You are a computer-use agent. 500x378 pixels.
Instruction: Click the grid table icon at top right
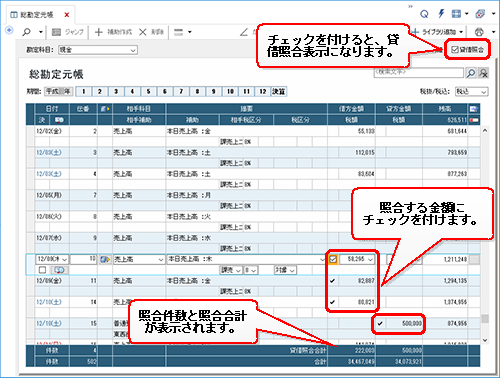coord(456,14)
